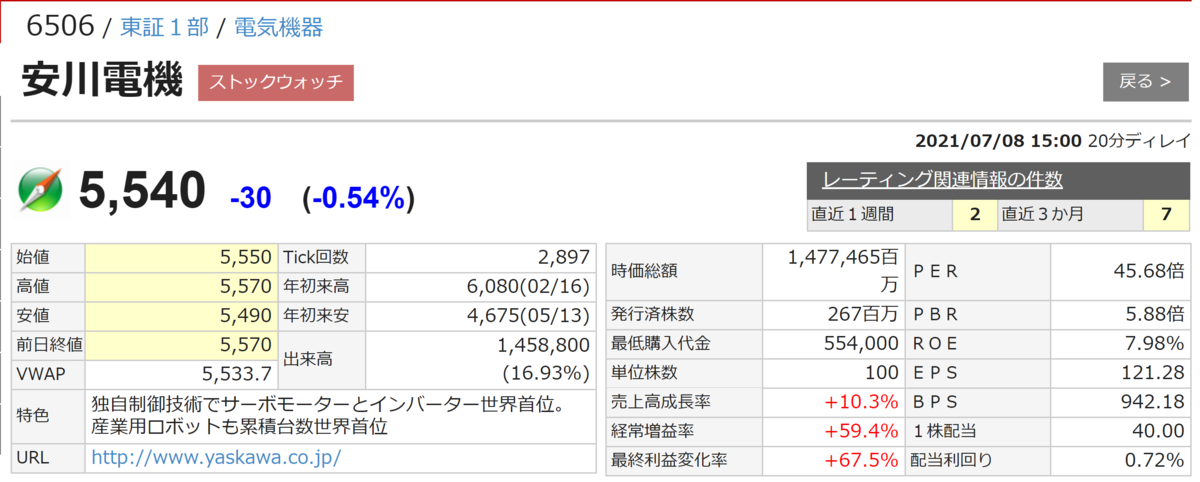Click the stock code 6506
Screen dimensions: 1200x482
click(58, 27)
